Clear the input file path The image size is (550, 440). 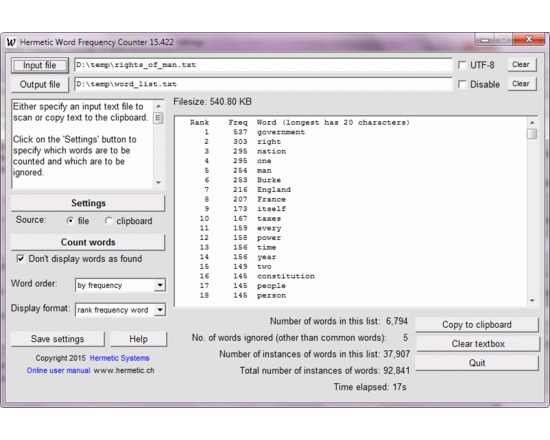tap(522, 65)
